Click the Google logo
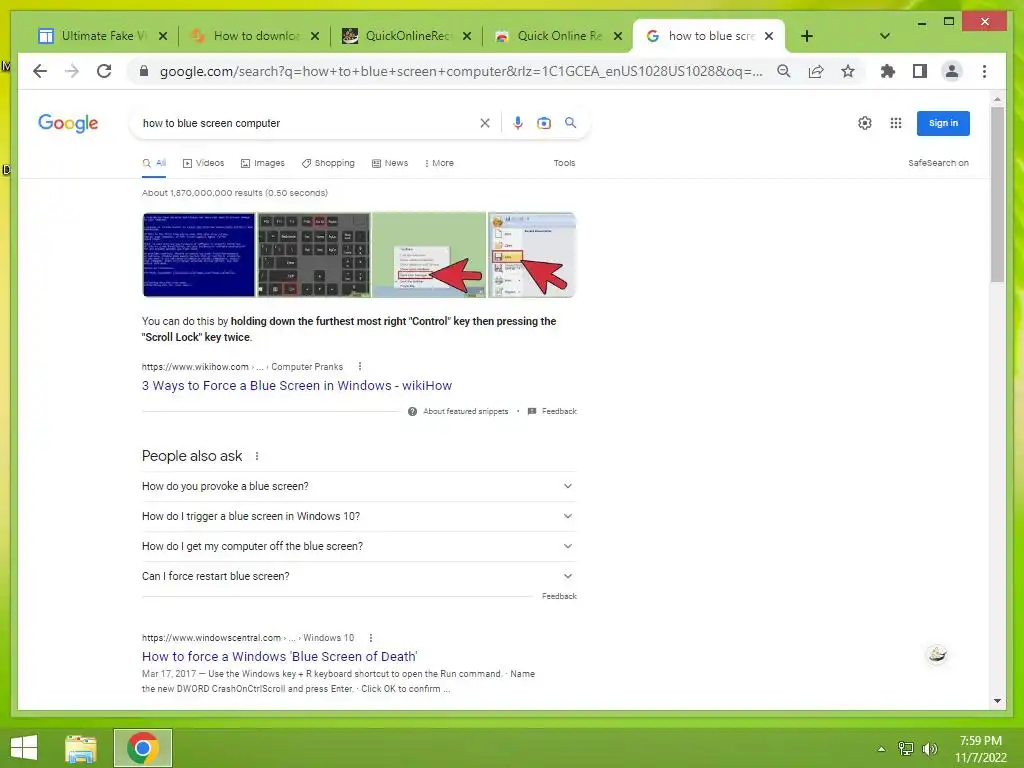 coord(68,123)
